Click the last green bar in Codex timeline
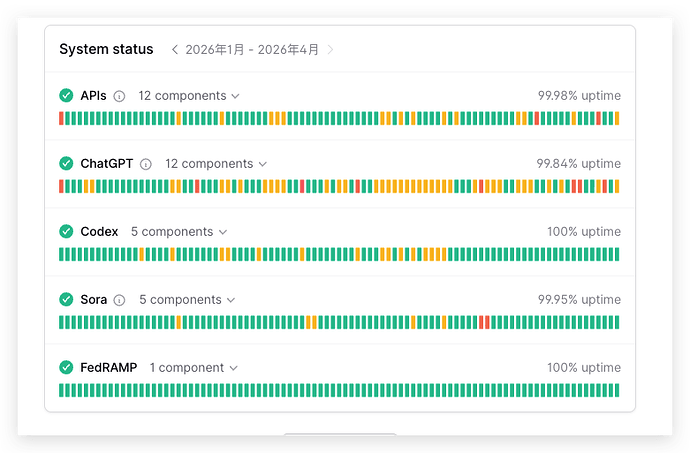690x453 pixels. 617,254
